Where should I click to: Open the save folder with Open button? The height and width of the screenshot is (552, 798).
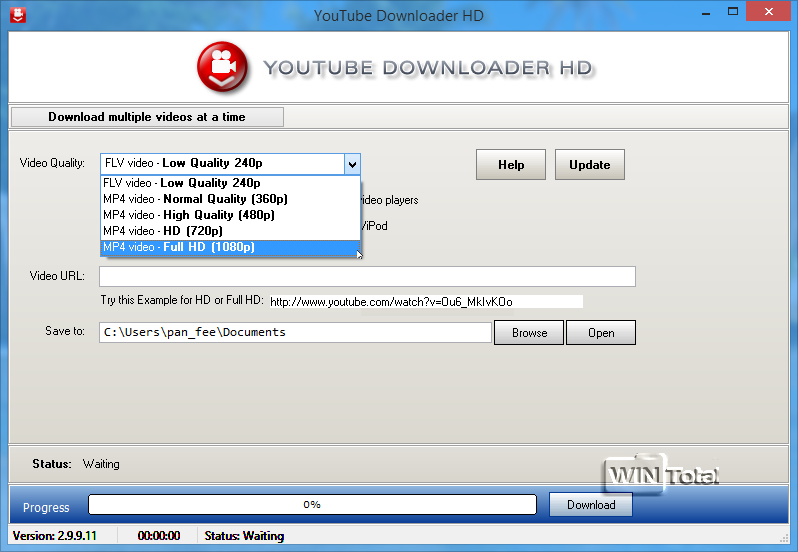click(601, 333)
